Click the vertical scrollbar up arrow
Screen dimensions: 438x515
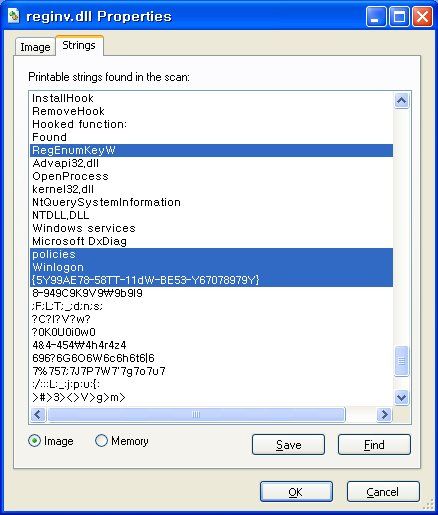(x=401, y=100)
